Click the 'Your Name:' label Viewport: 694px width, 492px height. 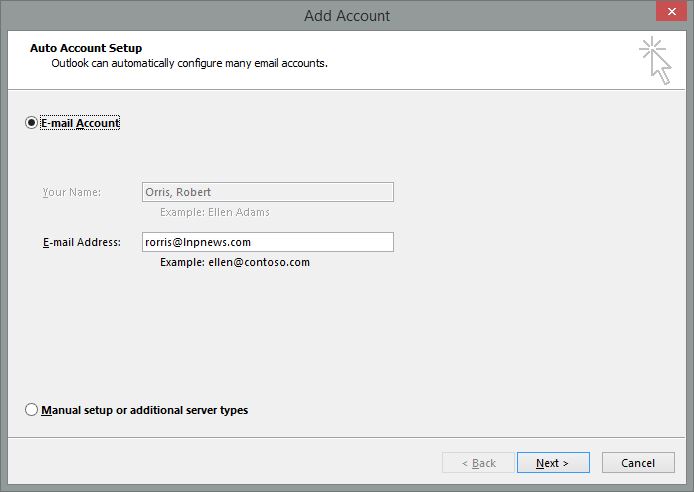(x=72, y=192)
